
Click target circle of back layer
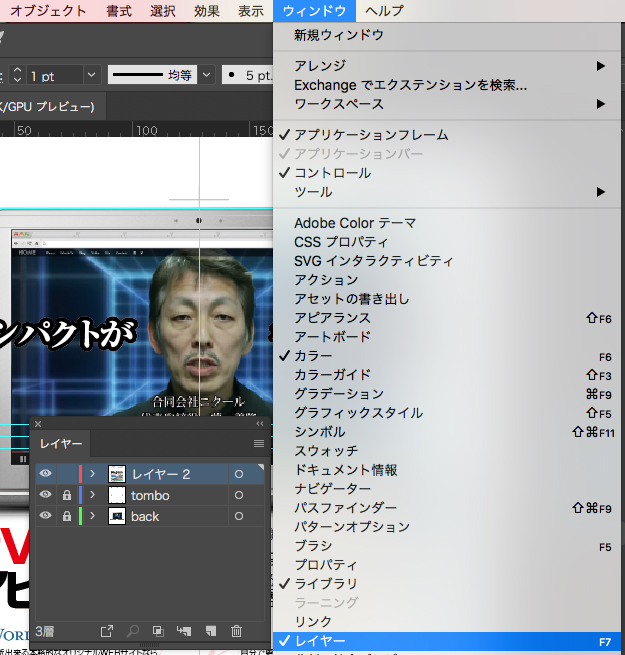239,516
